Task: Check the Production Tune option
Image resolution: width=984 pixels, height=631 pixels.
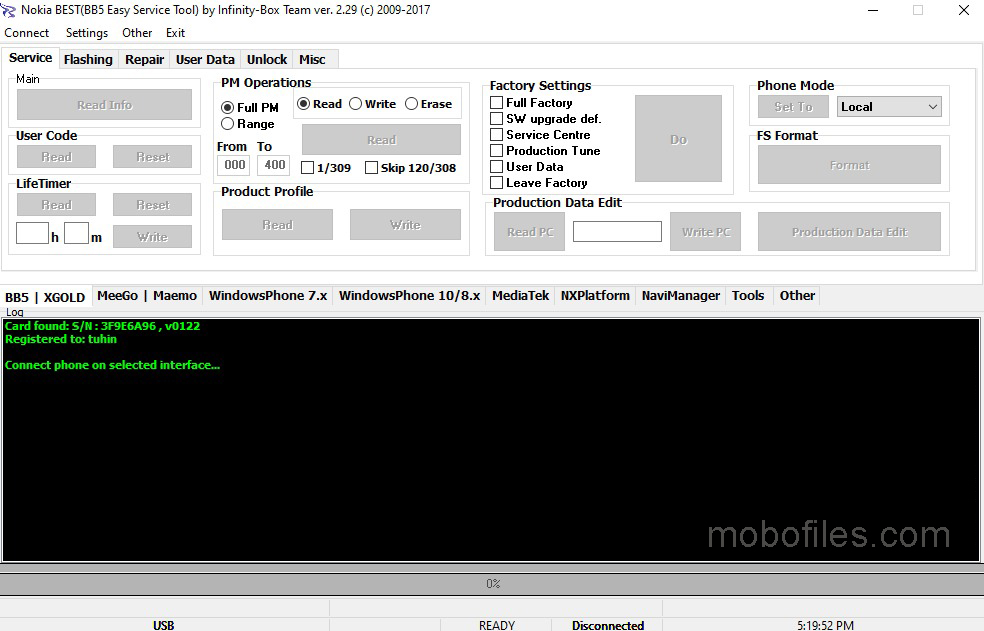Action: click(x=545, y=151)
